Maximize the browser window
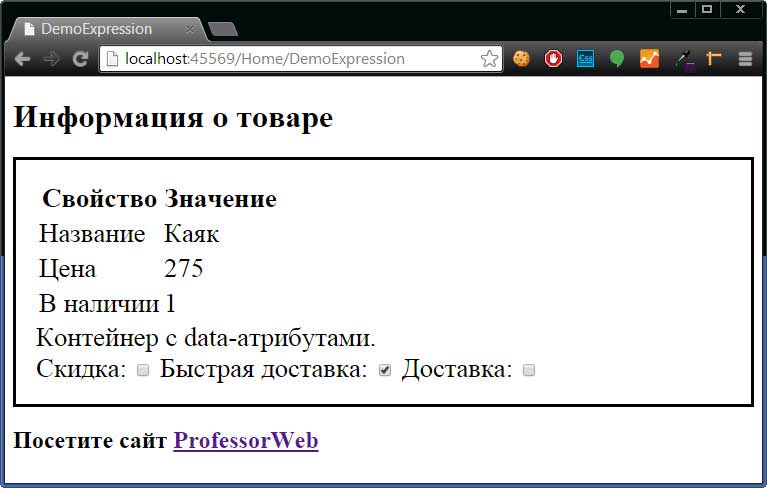The width and height of the screenshot is (767, 488). [x=707, y=9]
